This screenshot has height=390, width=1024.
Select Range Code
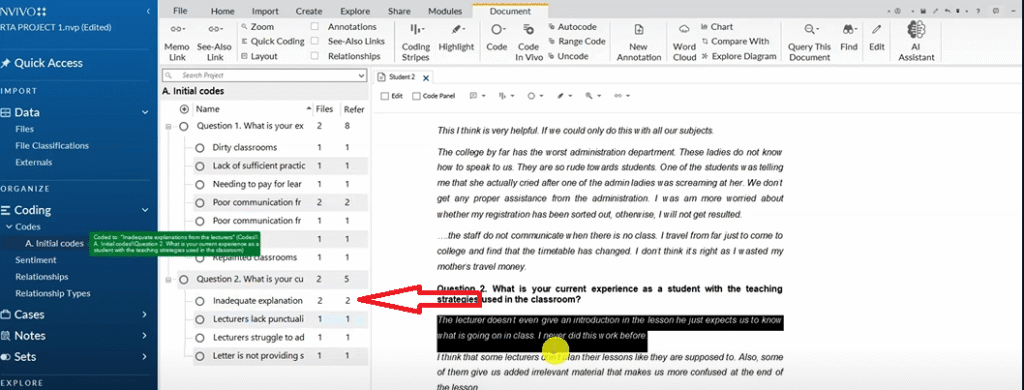tap(577, 41)
